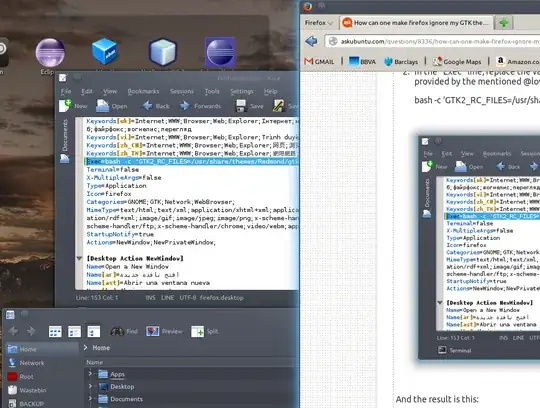Navigate back in the Dolphin file manager
The height and width of the screenshot is (408, 540).
[x=13, y=331]
